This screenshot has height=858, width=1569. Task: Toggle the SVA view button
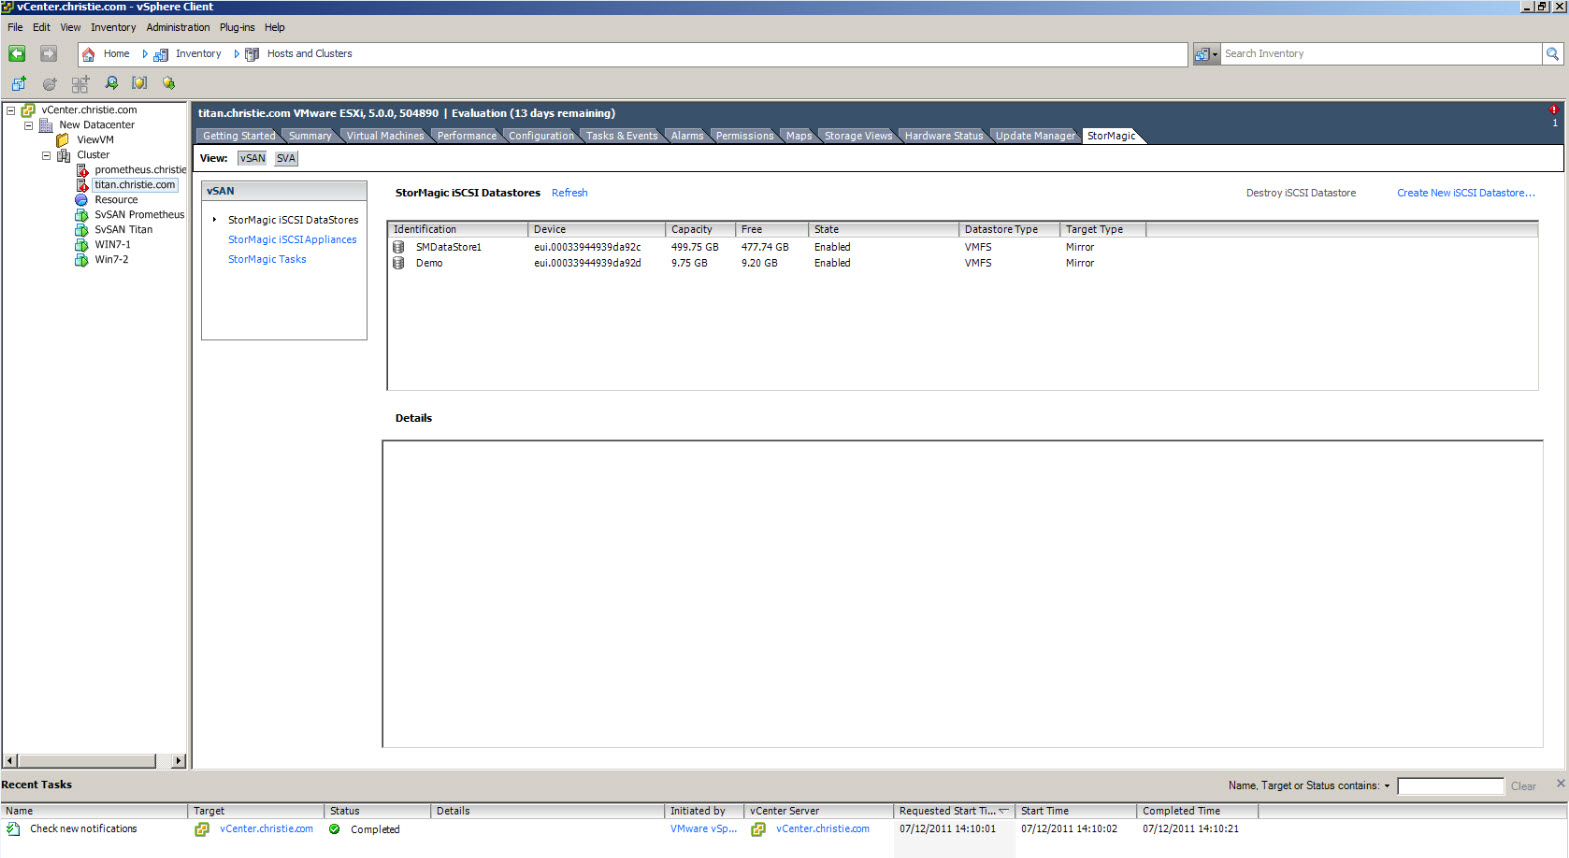point(286,158)
